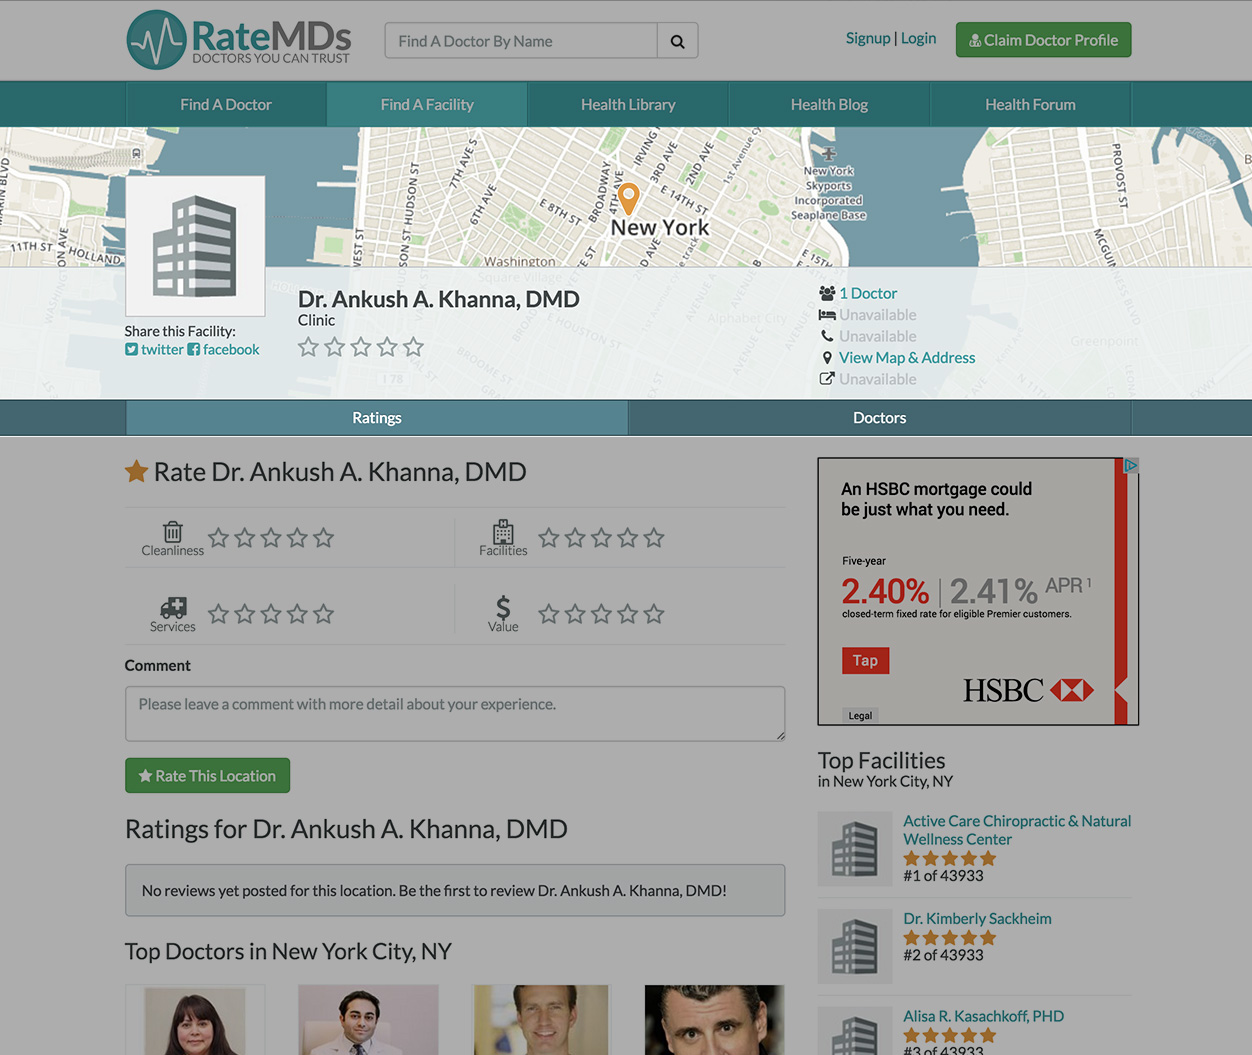
Task: Open the Find A Doctor menu
Action: click(x=226, y=104)
